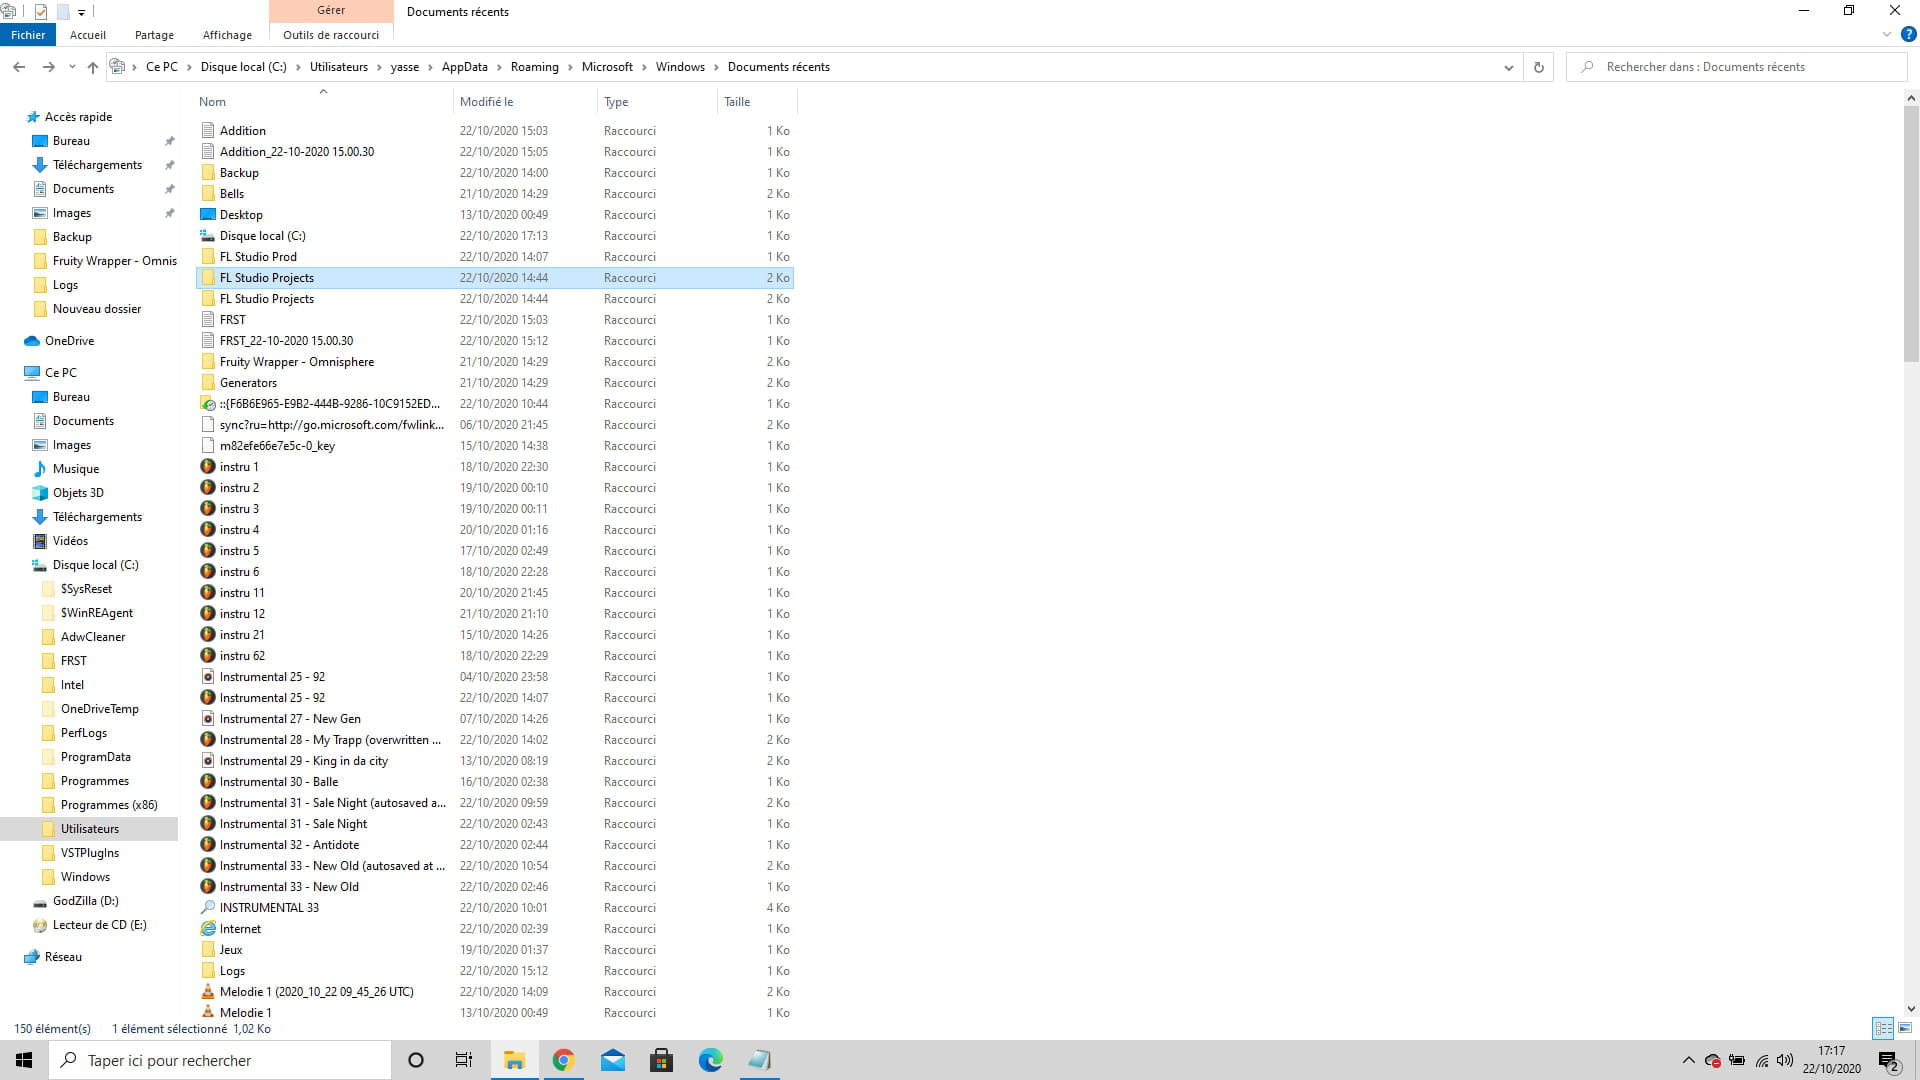This screenshot has height=1080, width=1920.
Task: Open Task View in the taskbar
Action: [x=464, y=1060]
